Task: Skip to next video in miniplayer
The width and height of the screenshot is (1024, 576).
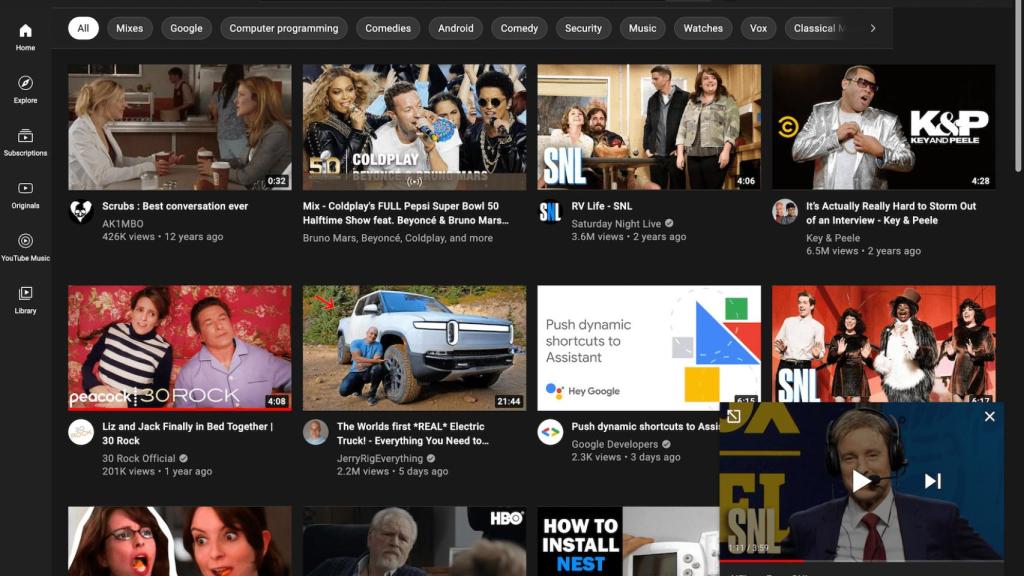Action: [932, 481]
